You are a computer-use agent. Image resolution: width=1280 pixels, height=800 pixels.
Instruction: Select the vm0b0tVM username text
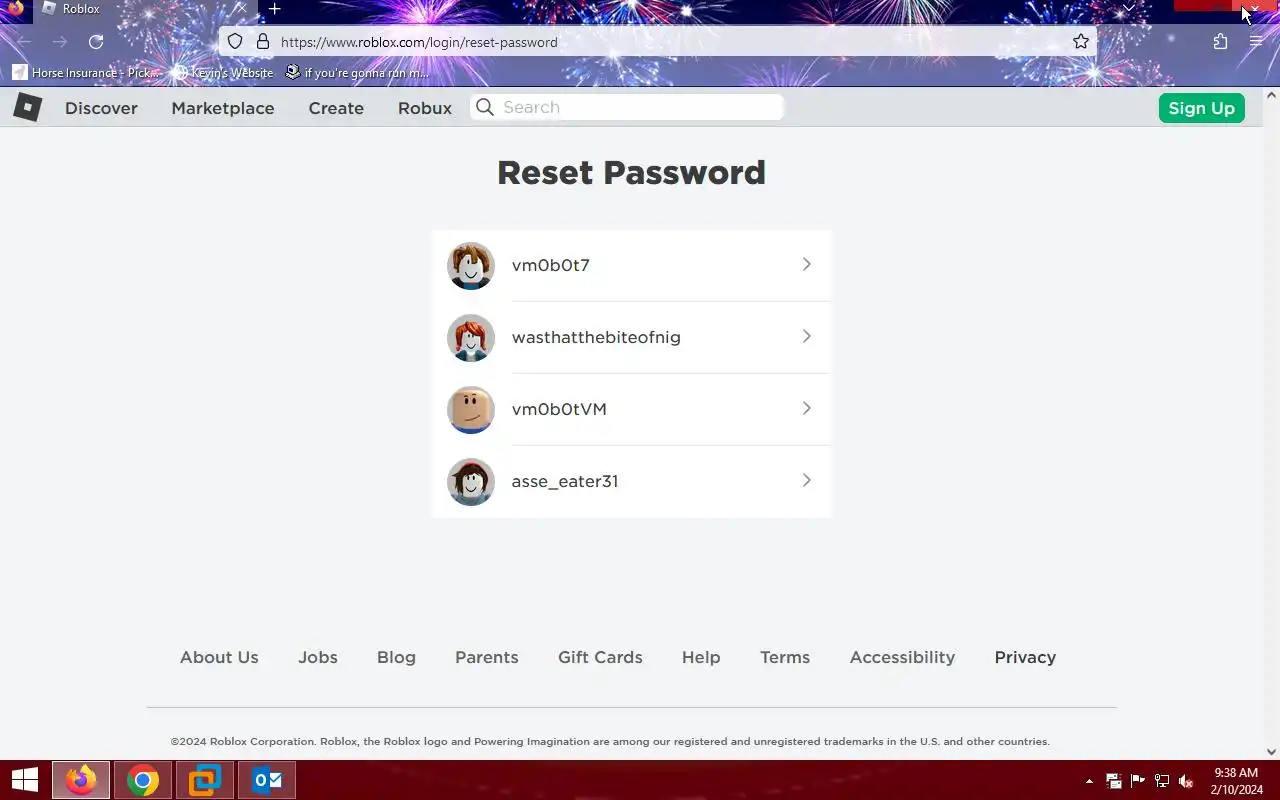click(x=559, y=409)
